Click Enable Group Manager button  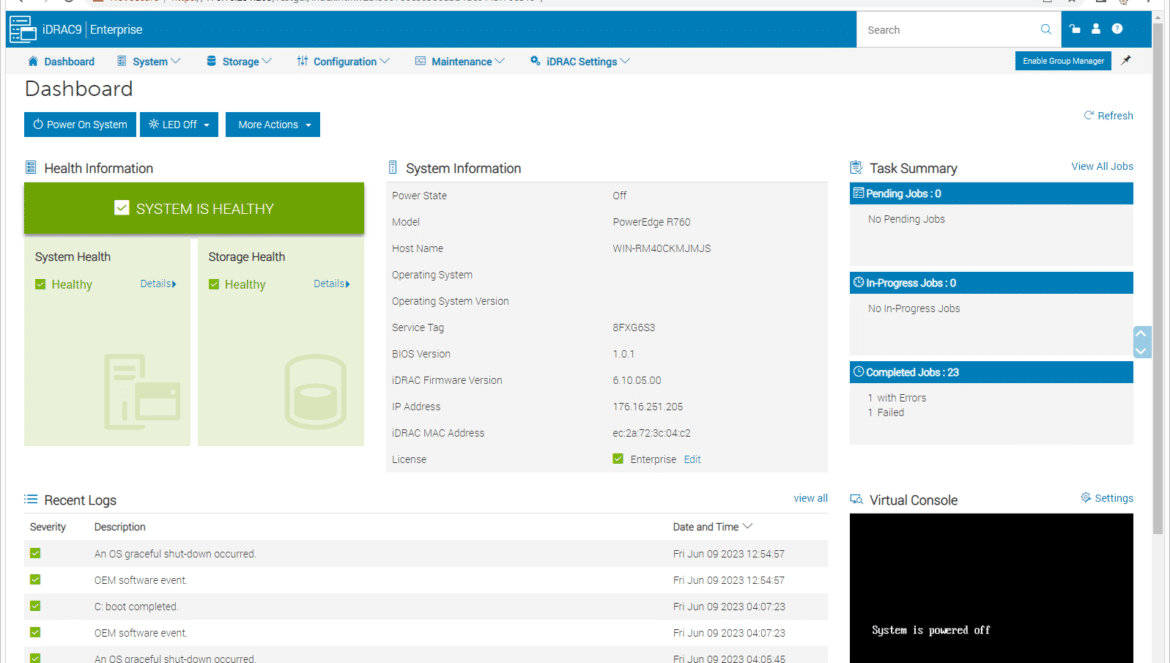(1063, 60)
